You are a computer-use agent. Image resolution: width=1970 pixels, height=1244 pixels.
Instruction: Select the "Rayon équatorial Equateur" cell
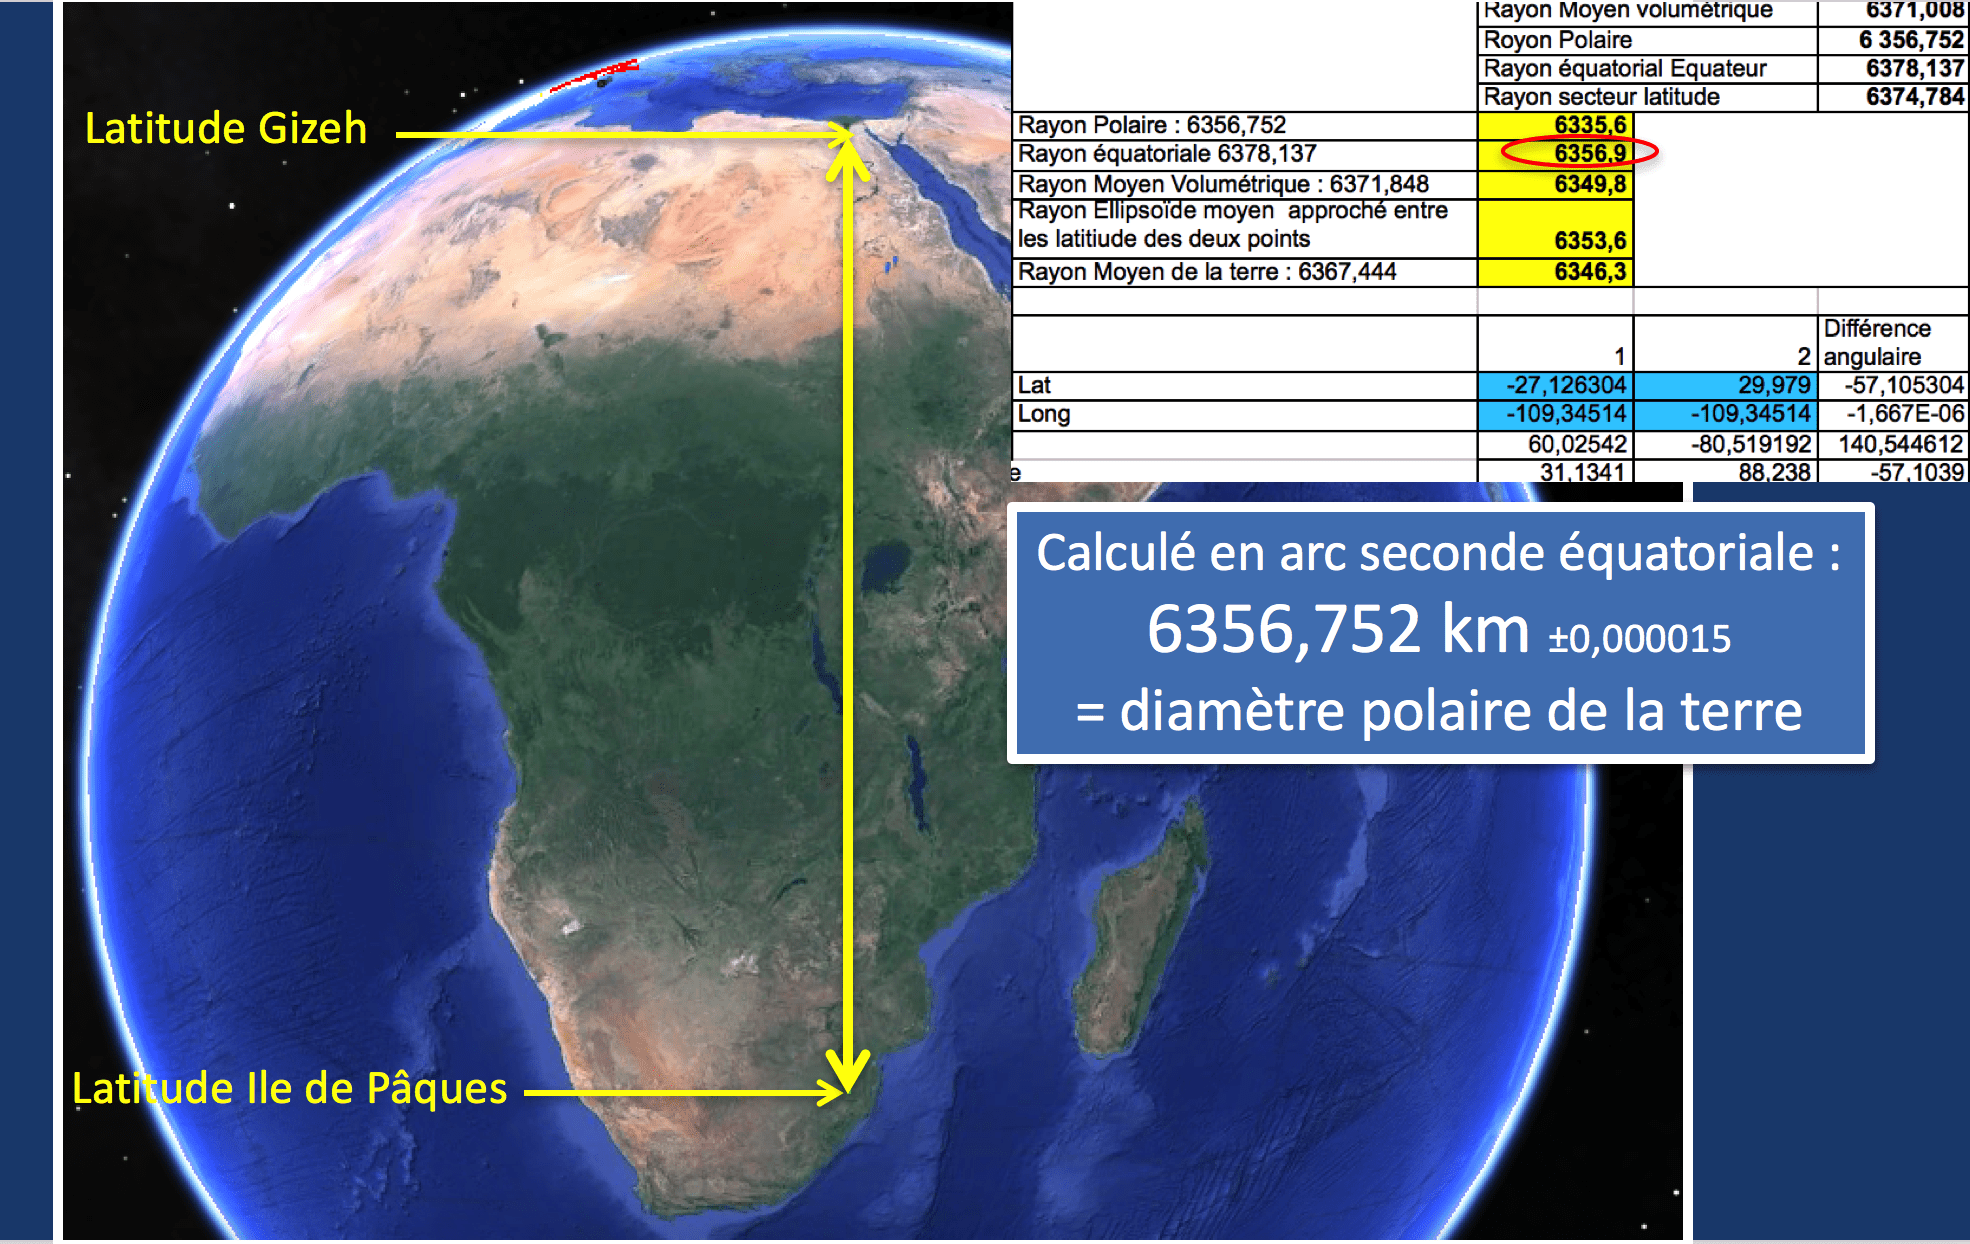[1647, 69]
